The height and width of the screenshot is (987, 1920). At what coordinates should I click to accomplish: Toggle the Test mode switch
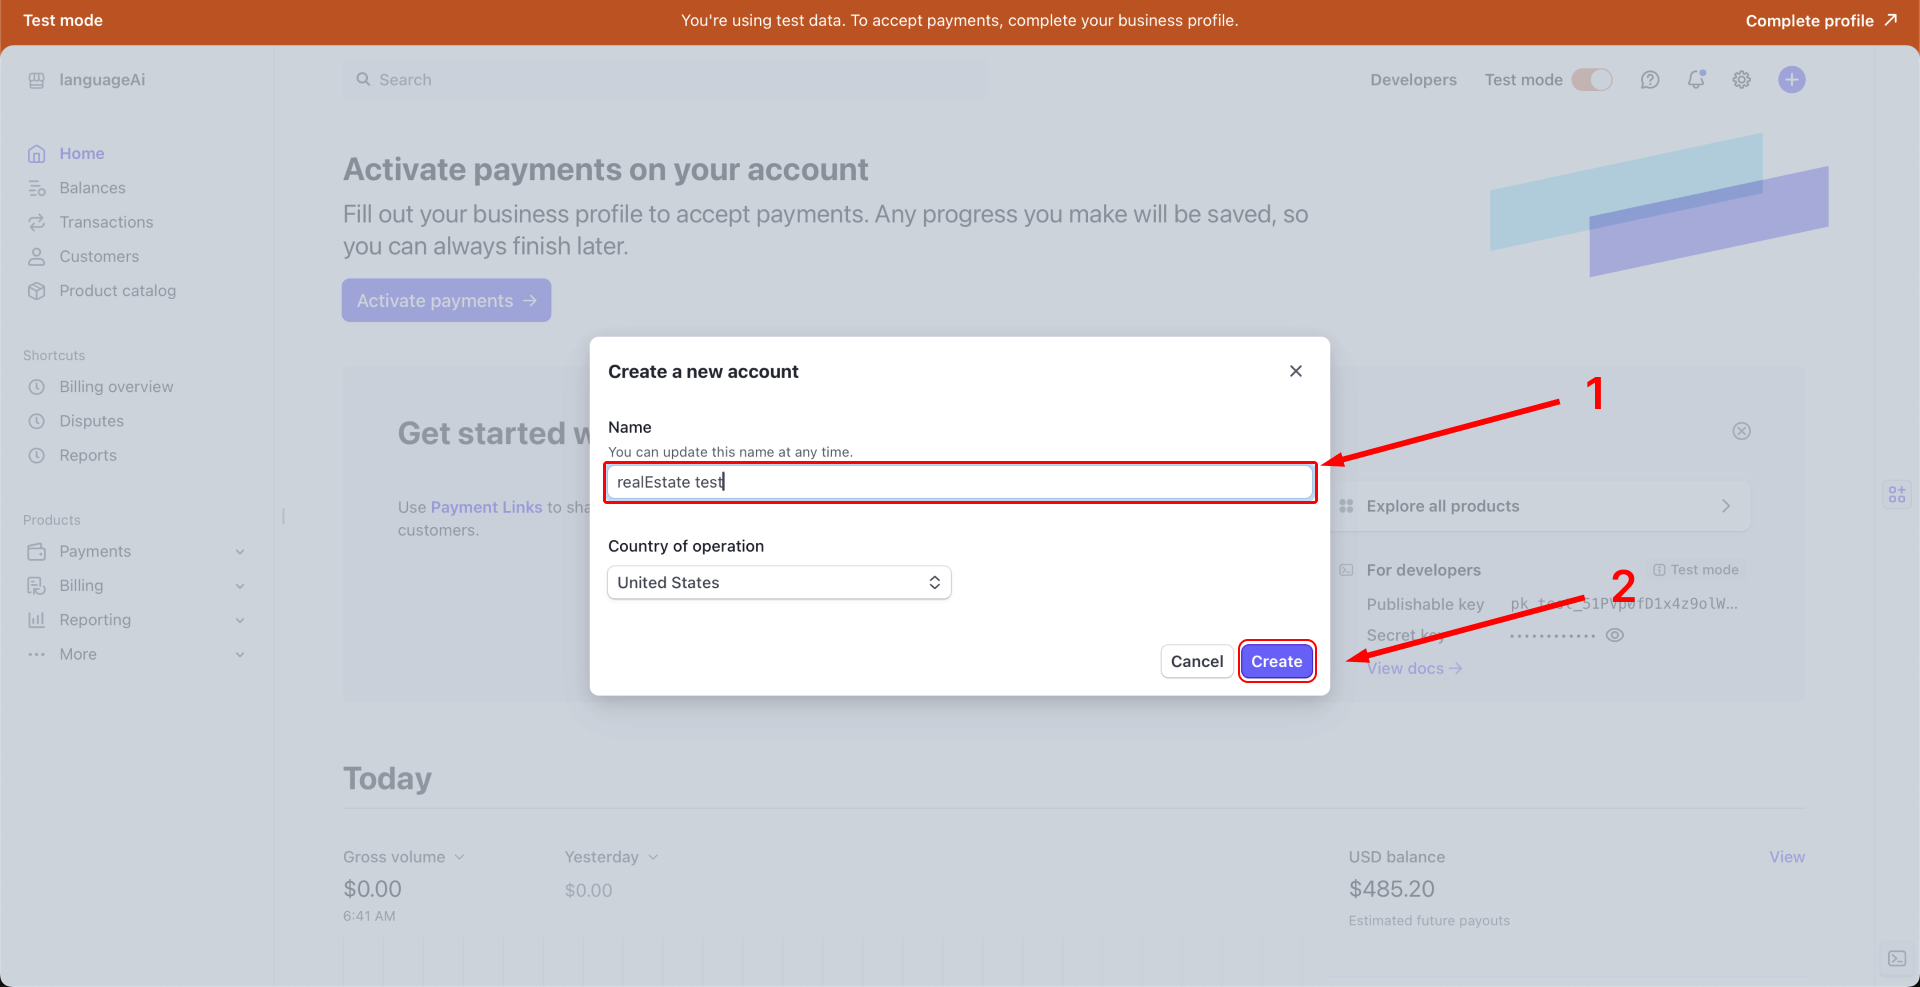coord(1592,80)
